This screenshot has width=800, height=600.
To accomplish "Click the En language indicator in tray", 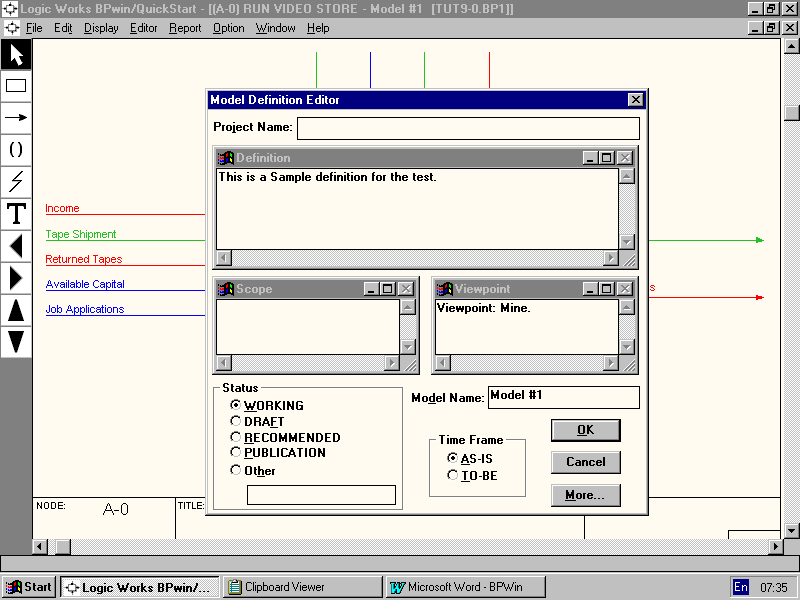I will (741, 587).
